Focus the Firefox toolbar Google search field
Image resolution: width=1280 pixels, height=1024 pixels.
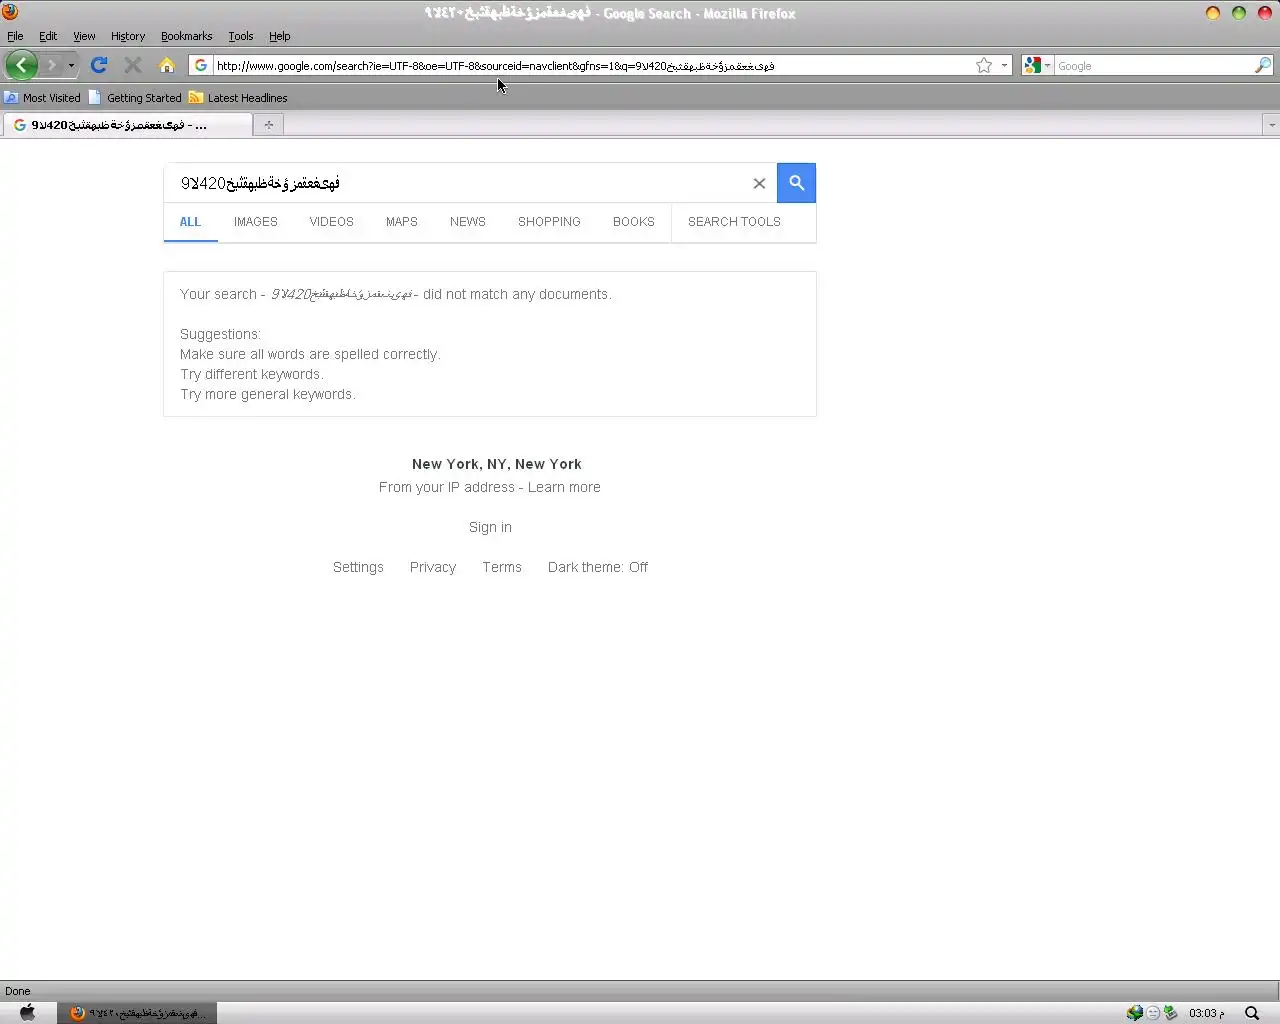[1154, 65]
